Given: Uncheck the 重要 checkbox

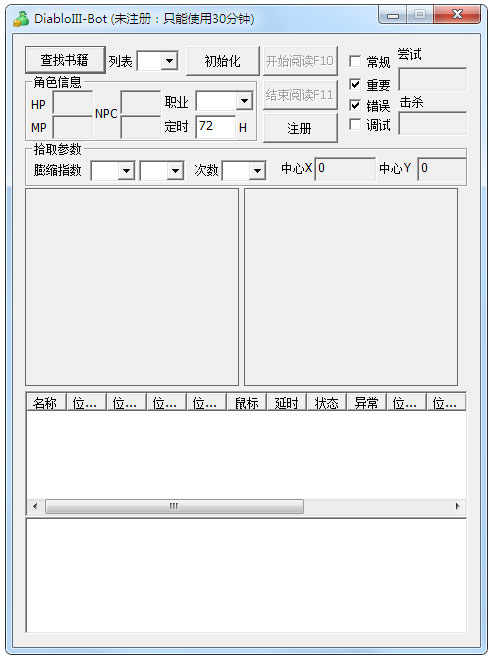Looking at the screenshot, I should [355, 84].
